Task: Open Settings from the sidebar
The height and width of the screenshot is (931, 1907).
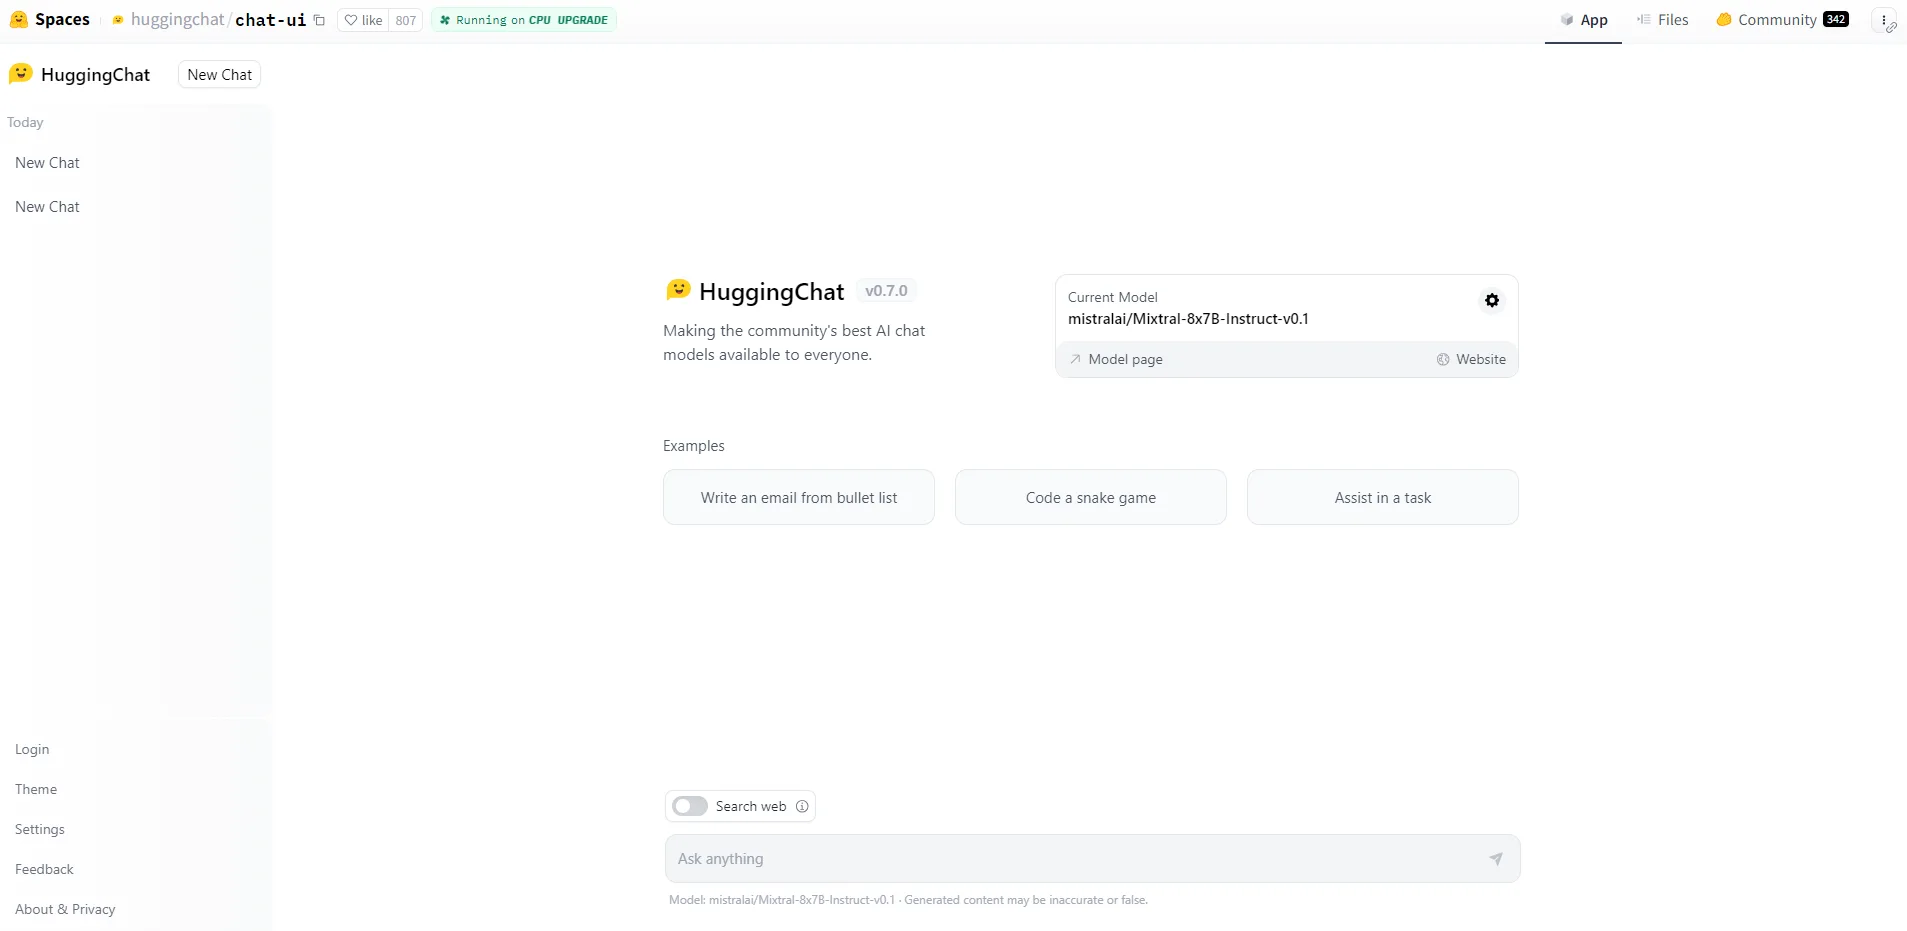Action: 40,829
